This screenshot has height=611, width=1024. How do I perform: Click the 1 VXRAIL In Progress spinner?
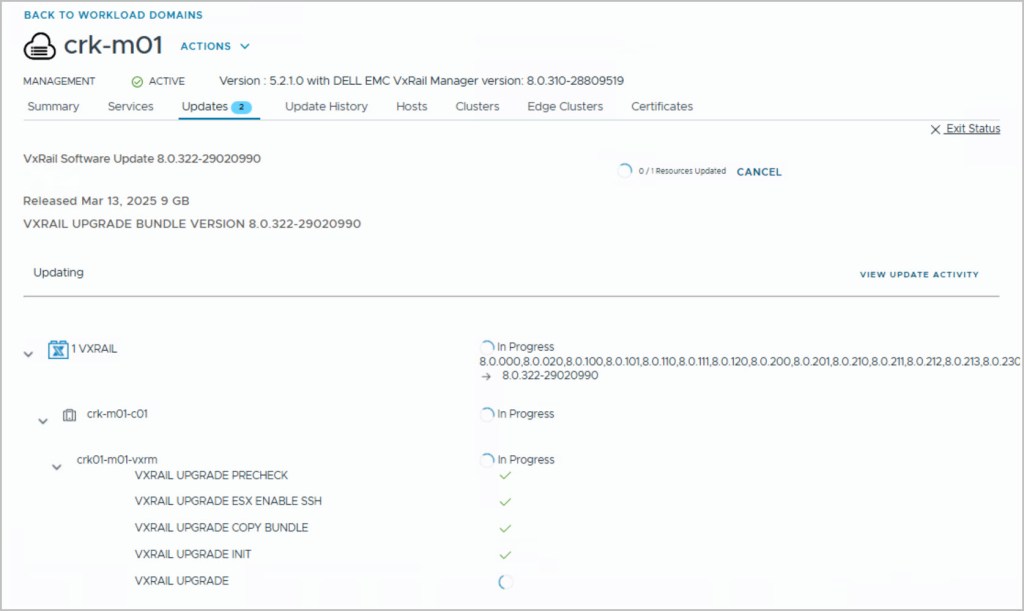[487, 347]
